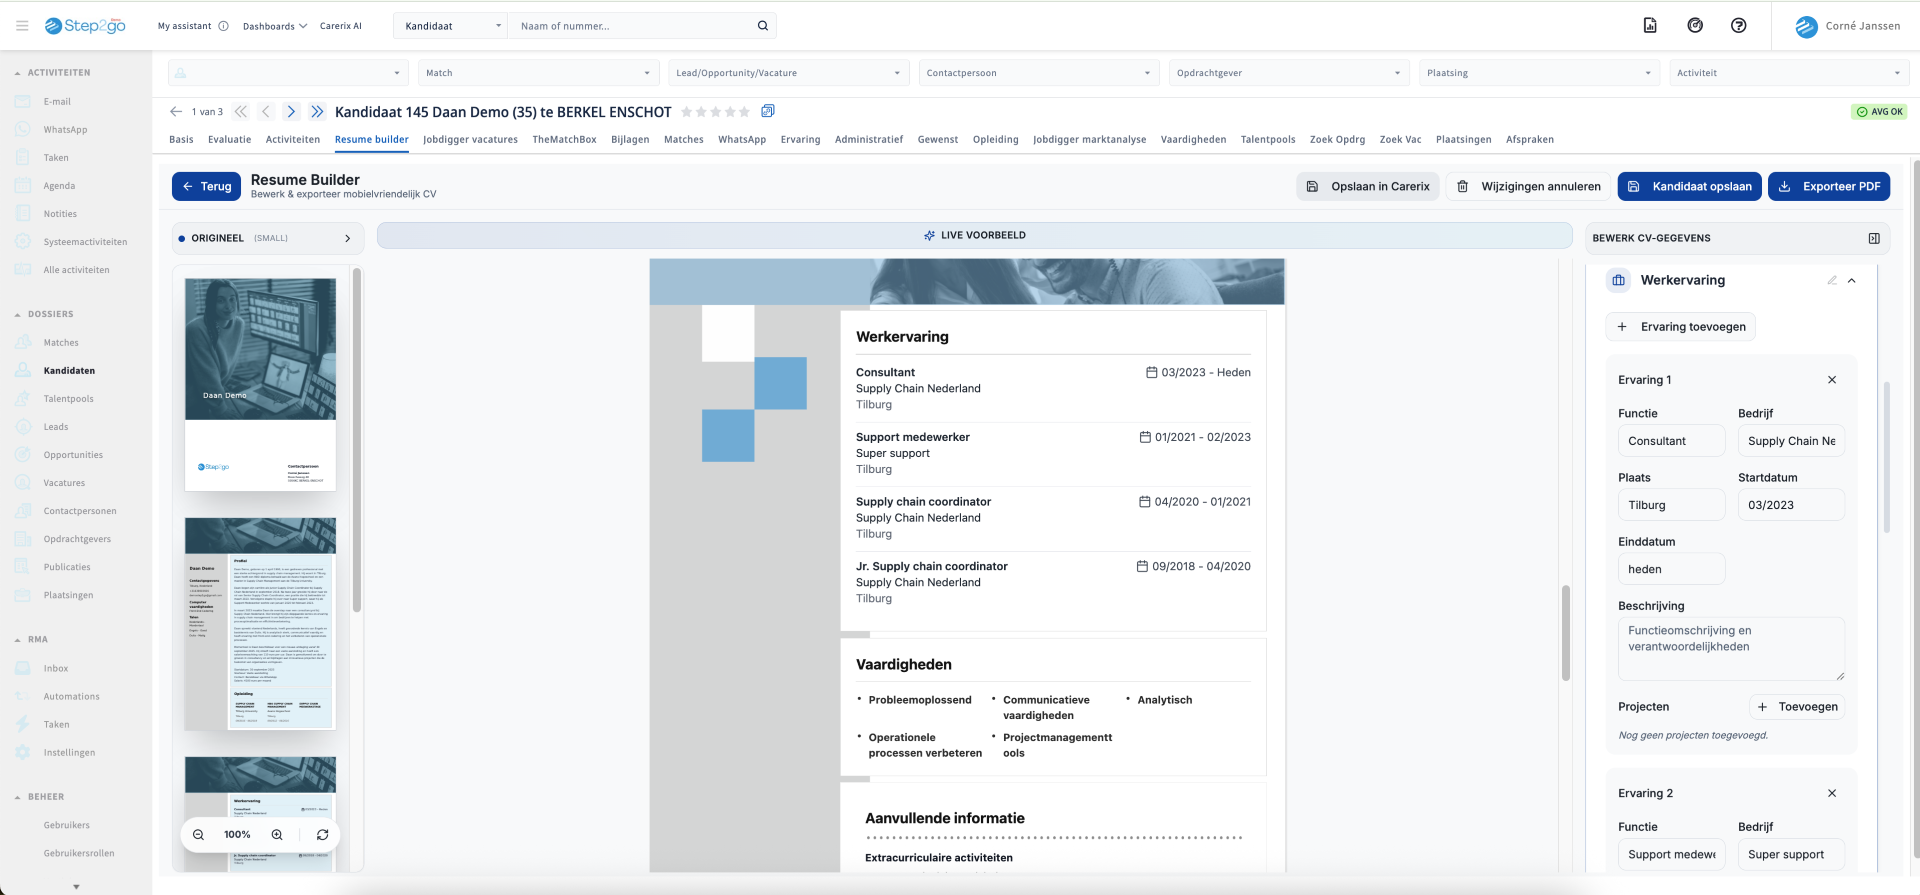Expand the Origineel template selector
Viewport: 1920px width, 895px height.
(x=347, y=238)
